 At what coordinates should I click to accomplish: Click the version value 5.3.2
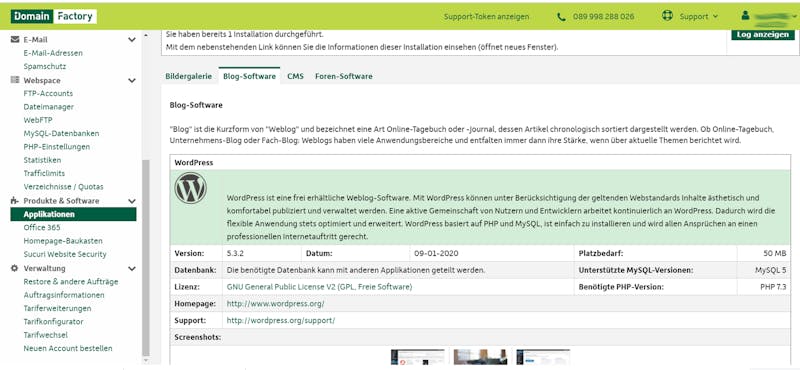[236, 253]
